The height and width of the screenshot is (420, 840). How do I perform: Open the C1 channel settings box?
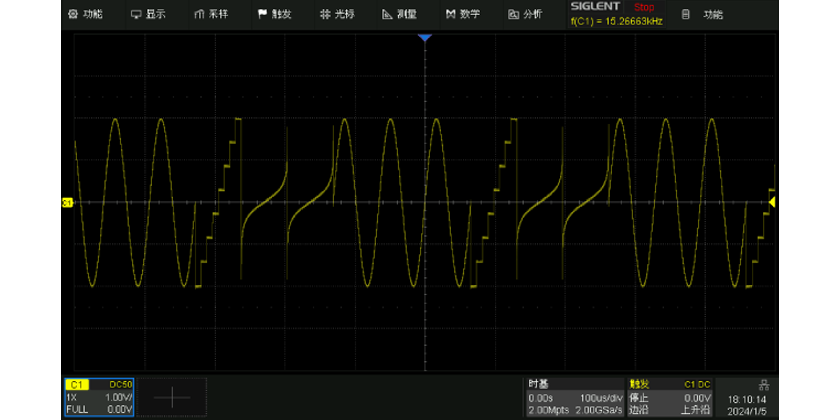pyautogui.click(x=98, y=397)
